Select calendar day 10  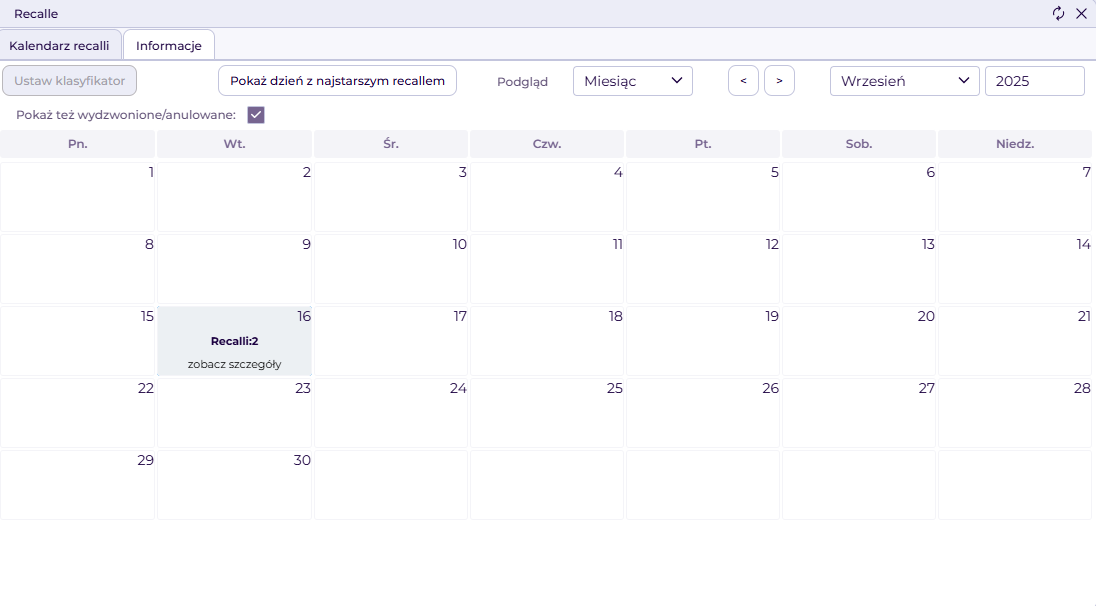pos(391,269)
